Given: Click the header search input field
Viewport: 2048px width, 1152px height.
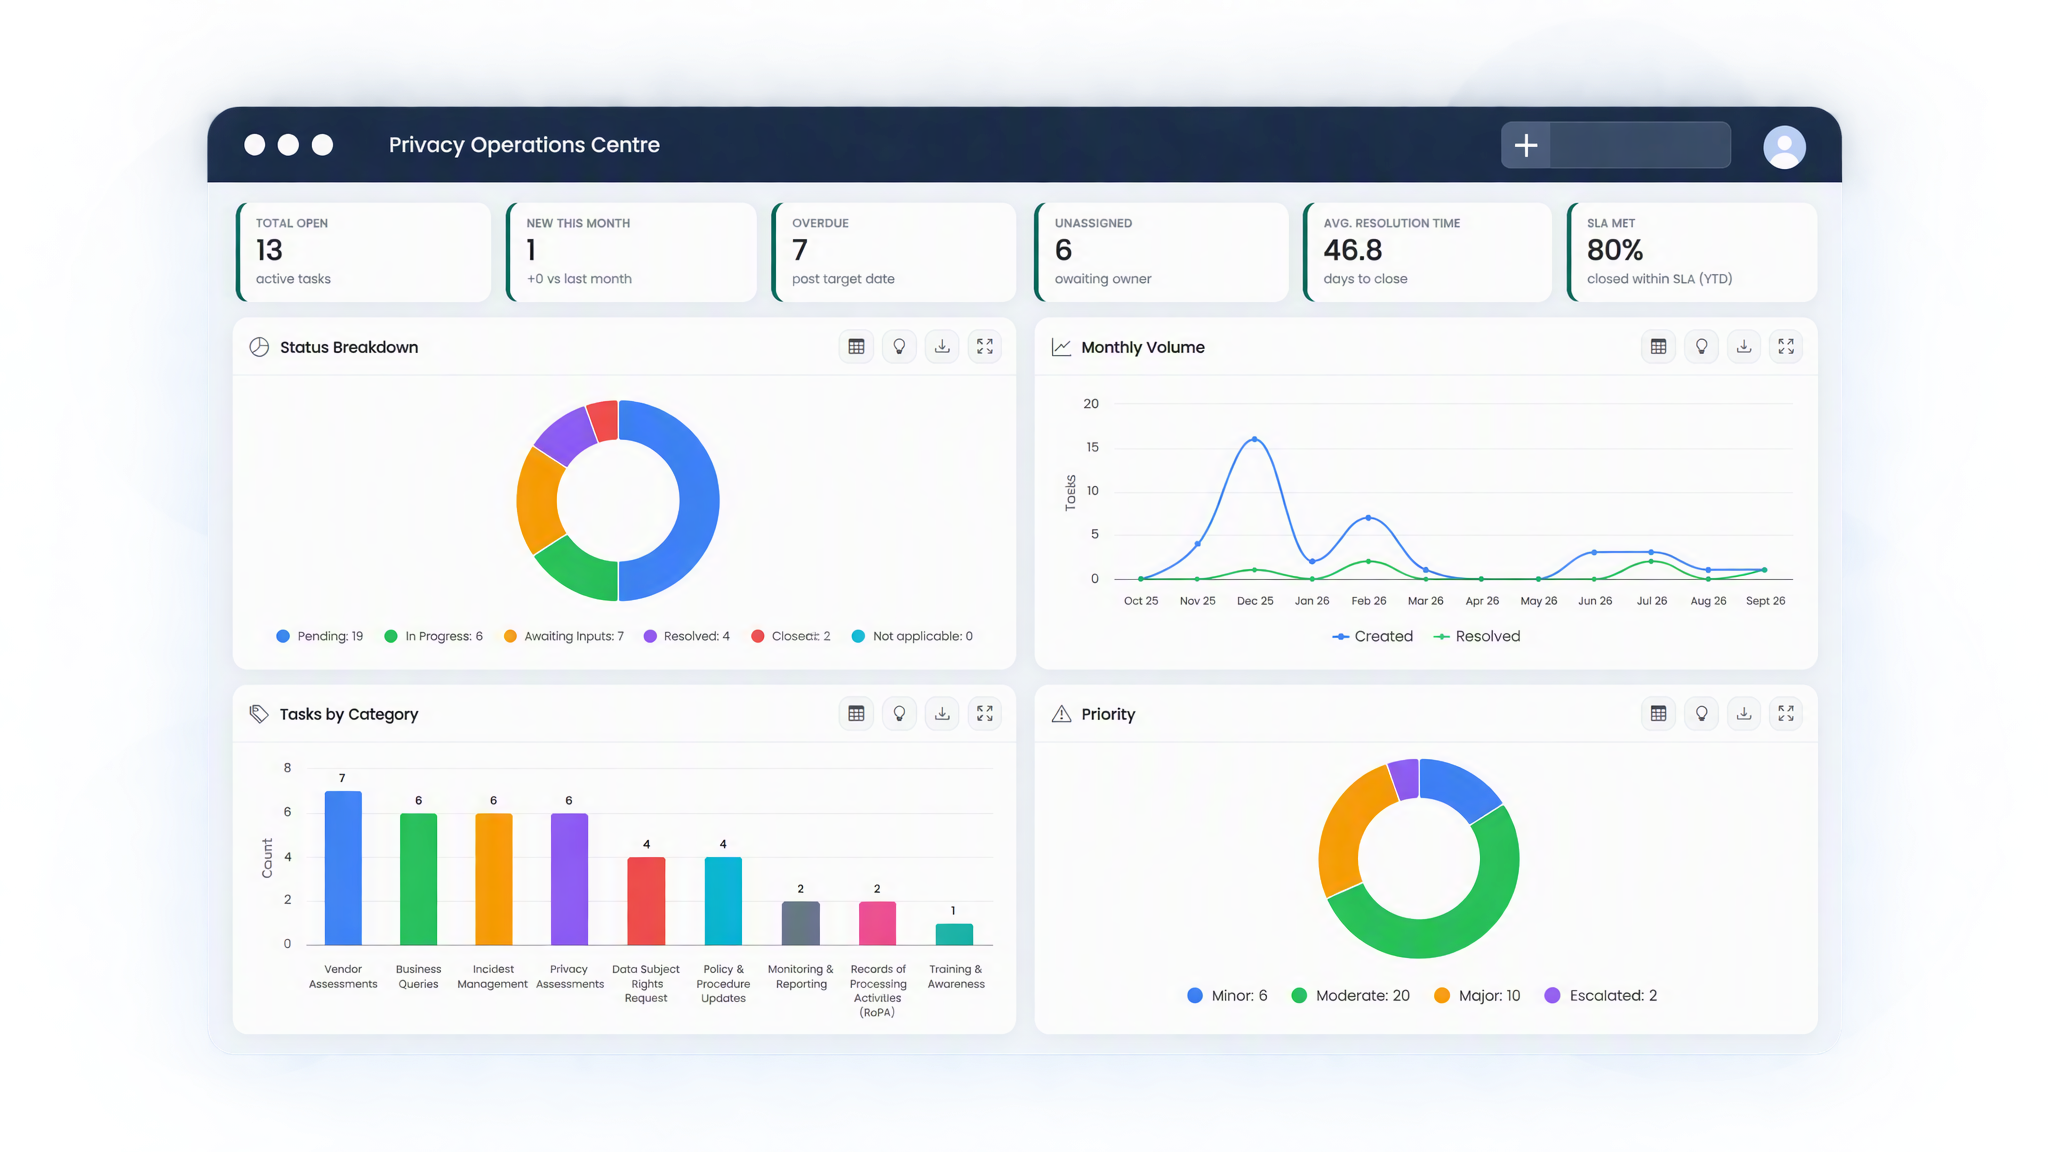Looking at the screenshot, I should click(x=1640, y=145).
